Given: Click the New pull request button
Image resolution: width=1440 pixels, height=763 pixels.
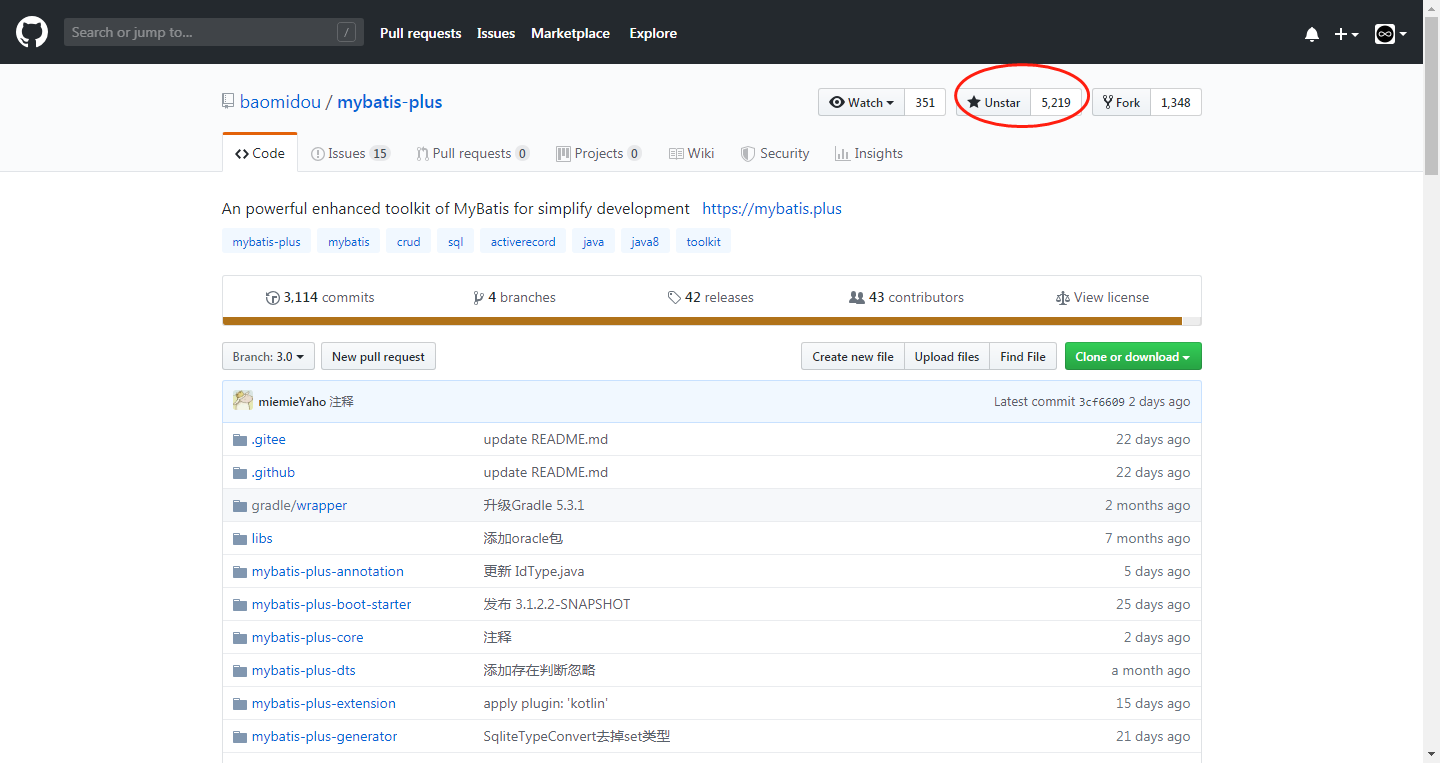Looking at the screenshot, I should (x=378, y=357).
